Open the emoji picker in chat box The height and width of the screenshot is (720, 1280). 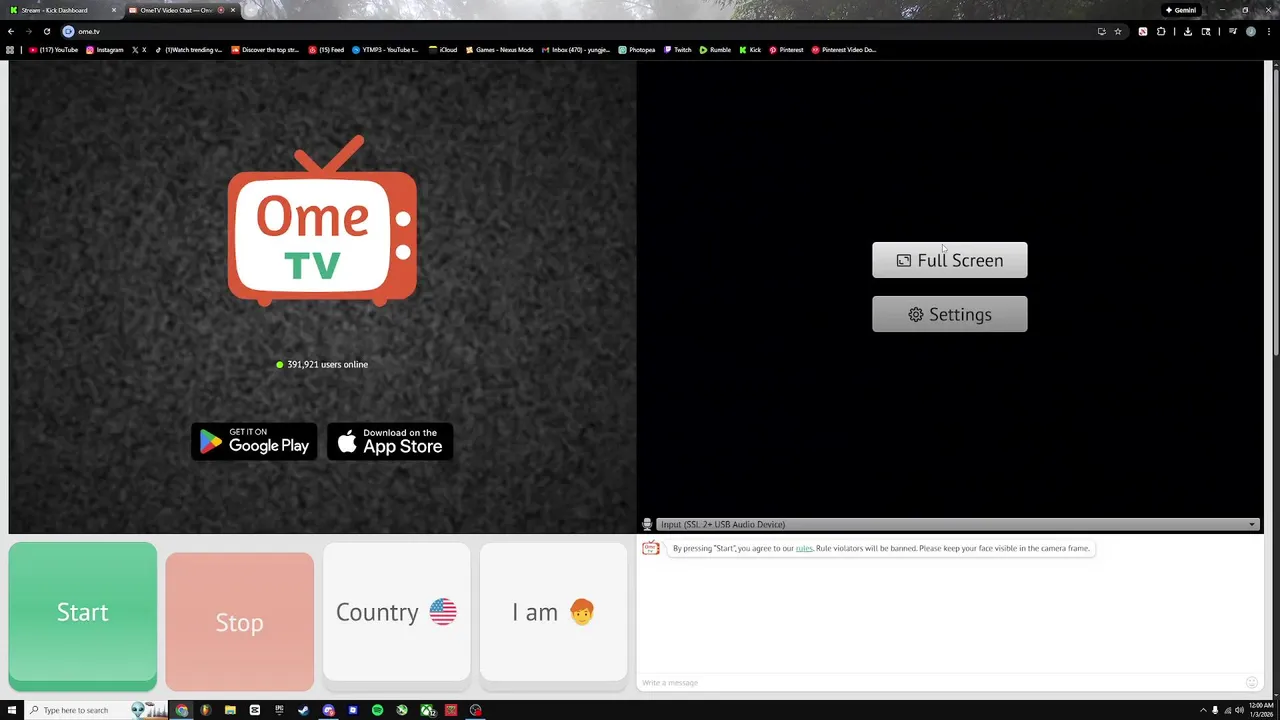(x=1251, y=682)
